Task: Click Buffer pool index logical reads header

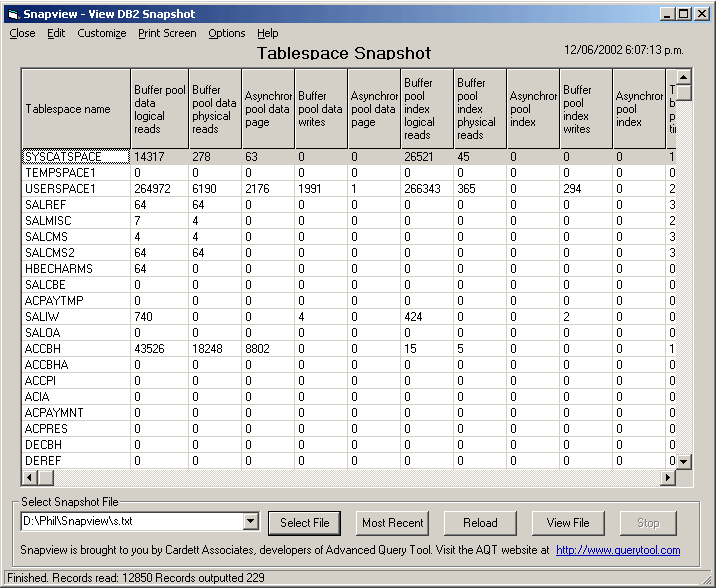Action: click(427, 109)
